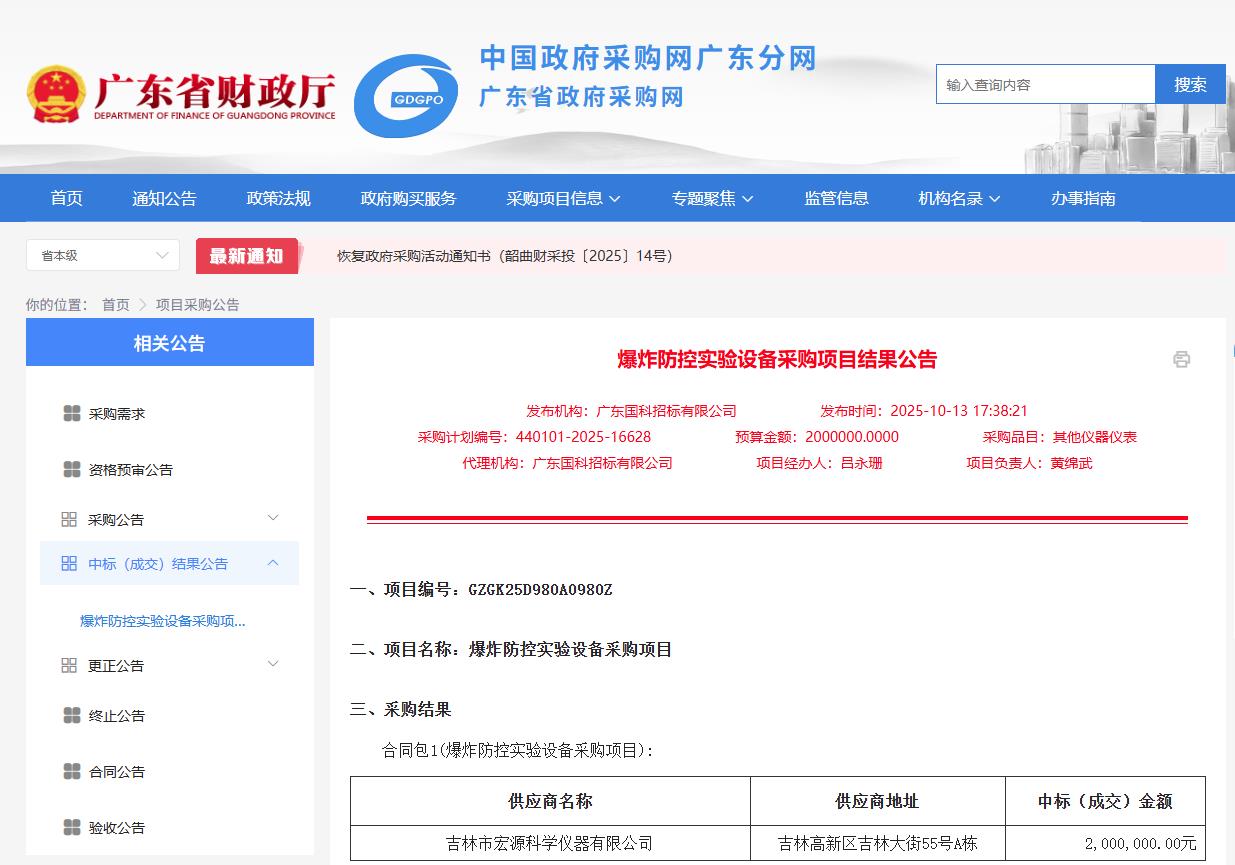This screenshot has height=865, width=1235.
Task: Click the print icon beside announcement title
Action: click(1181, 359)
